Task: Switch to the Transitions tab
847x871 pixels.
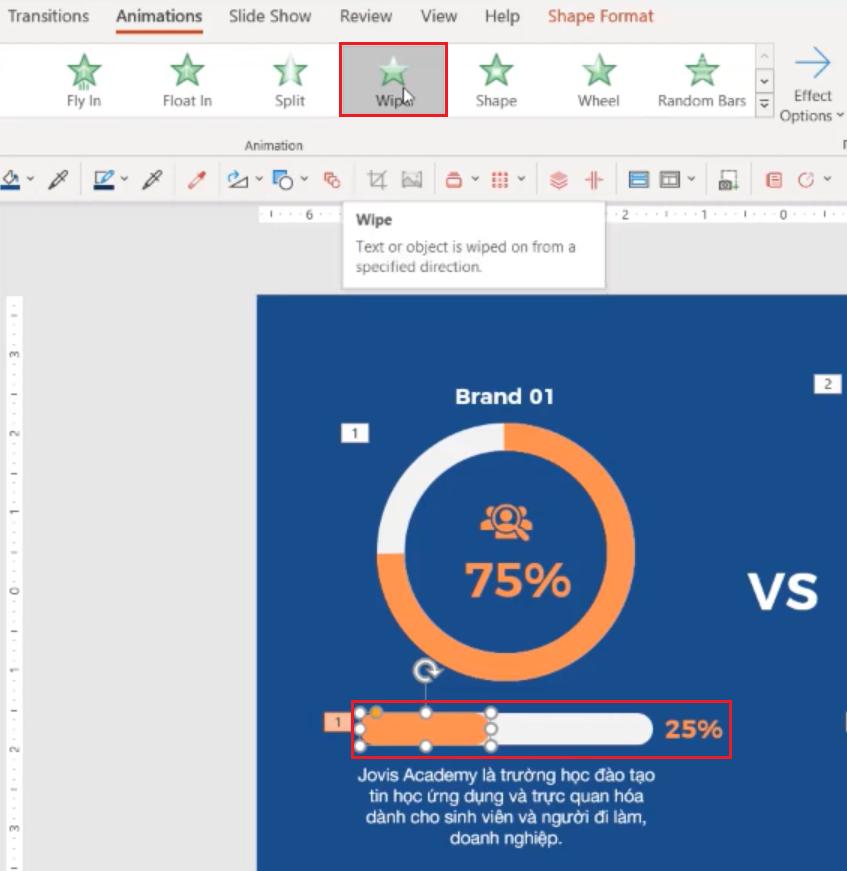Action: [x=48, y=16]
